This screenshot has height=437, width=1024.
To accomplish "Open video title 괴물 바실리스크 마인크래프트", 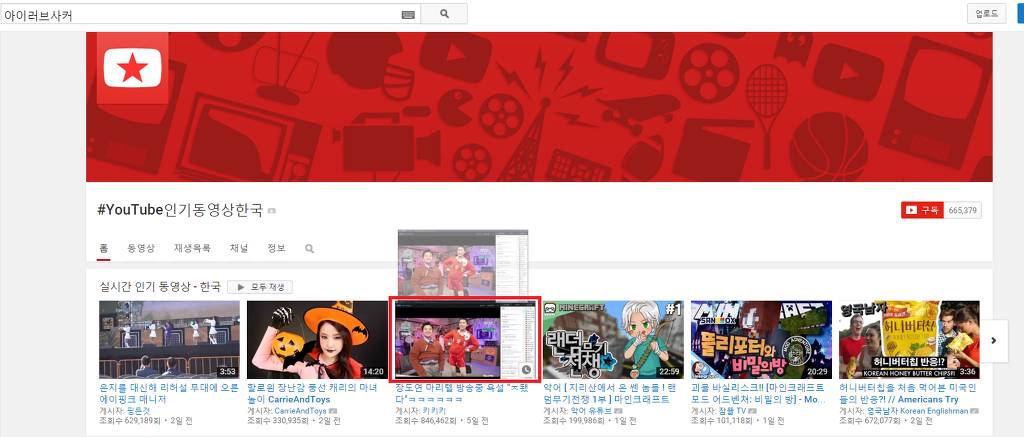I will (760, 393).
